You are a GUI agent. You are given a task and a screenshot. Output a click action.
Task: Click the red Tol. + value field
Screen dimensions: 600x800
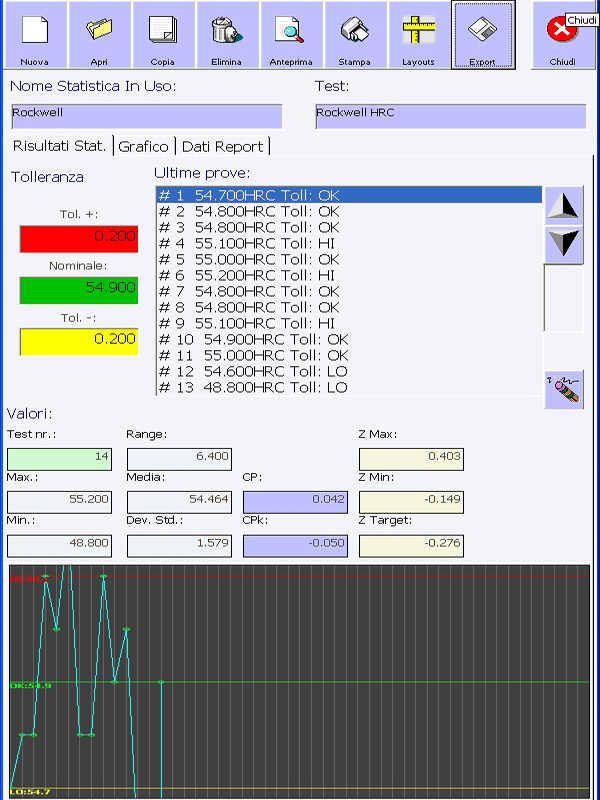coord(79,238)
